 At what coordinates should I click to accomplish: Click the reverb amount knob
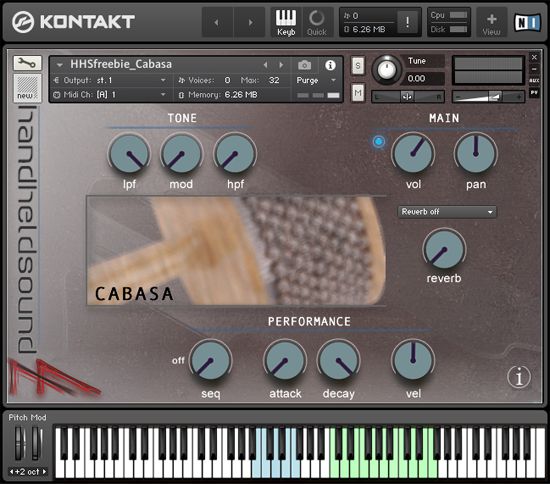tap(444, 249)
